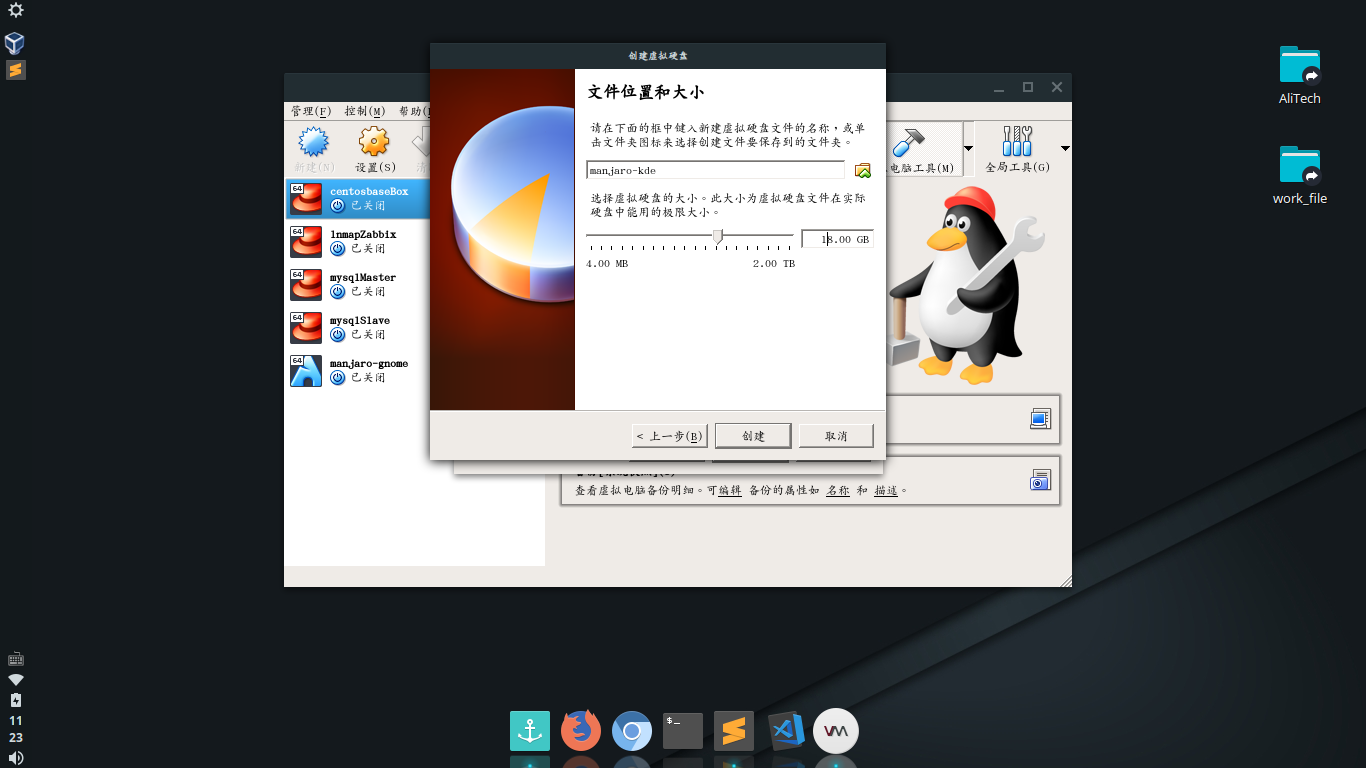1366x768 pixels.
Task: Launch Firefox from the dock
Action: pos(581,731)
